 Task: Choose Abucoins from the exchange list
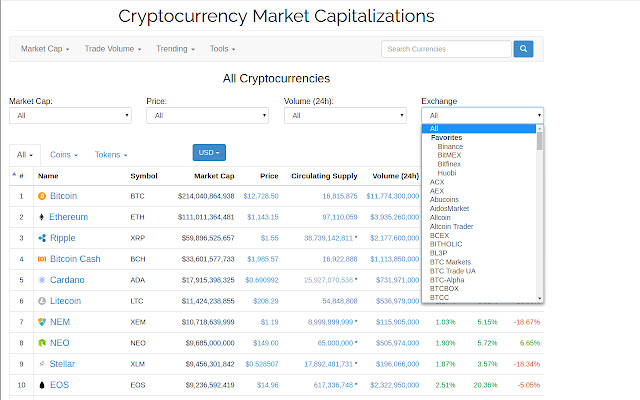(x=444, y=200)
